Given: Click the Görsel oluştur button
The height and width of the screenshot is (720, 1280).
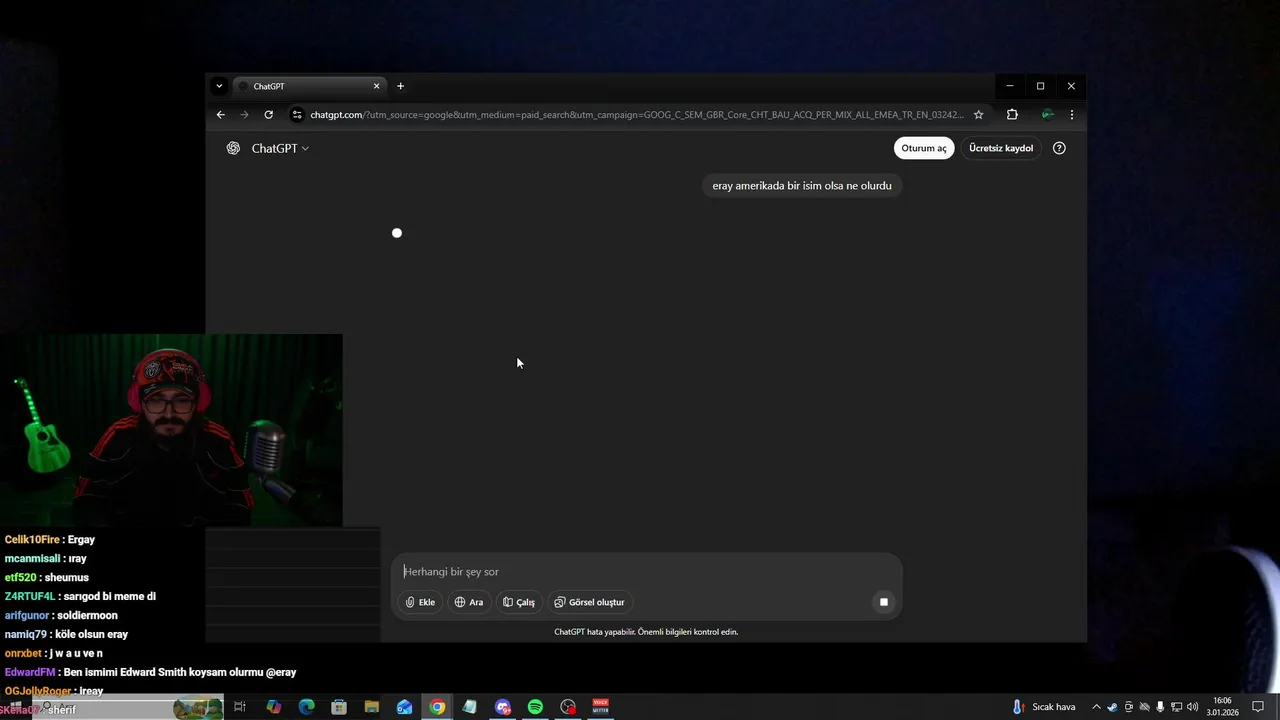Looking at the screenshot, I should (x=589, y=602).
